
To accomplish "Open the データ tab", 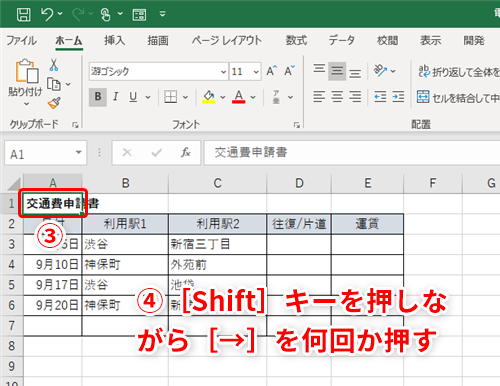I will tap(341, 40).
